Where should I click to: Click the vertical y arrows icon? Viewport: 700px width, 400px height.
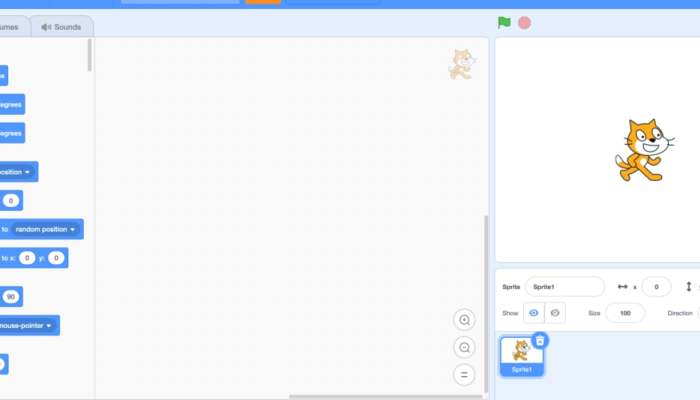pos(689,287)
